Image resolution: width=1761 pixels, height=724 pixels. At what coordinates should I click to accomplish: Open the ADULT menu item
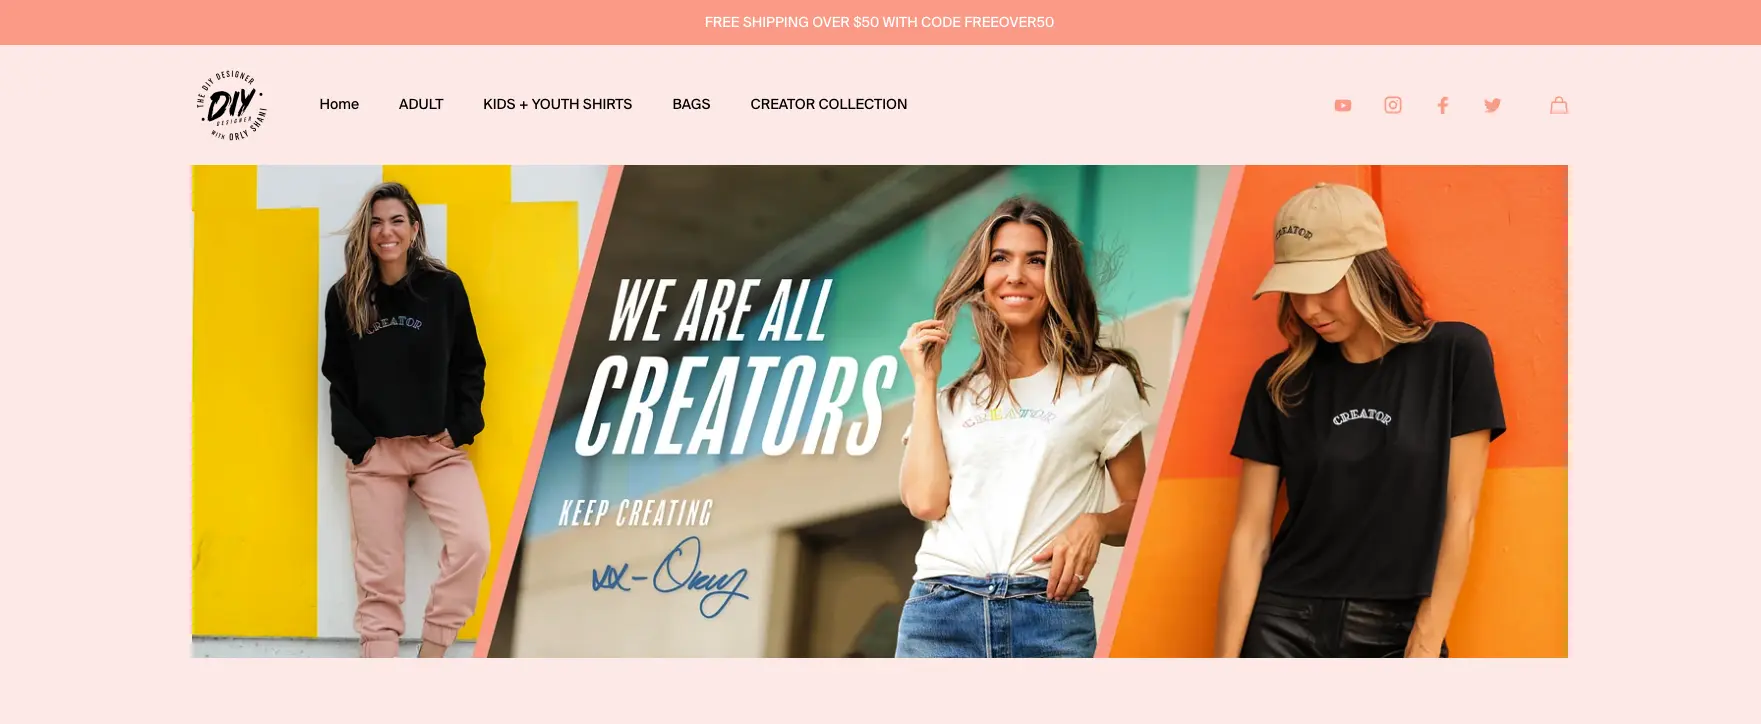(x=421, y=104)
